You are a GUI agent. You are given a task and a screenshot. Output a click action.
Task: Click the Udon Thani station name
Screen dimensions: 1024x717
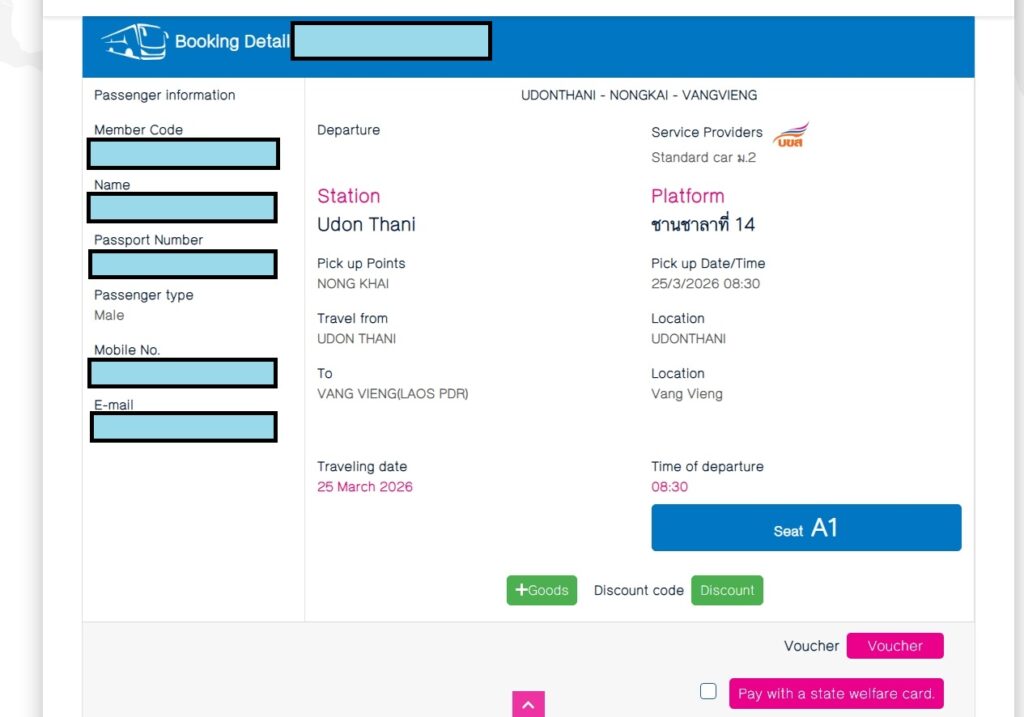pos(366,224)
